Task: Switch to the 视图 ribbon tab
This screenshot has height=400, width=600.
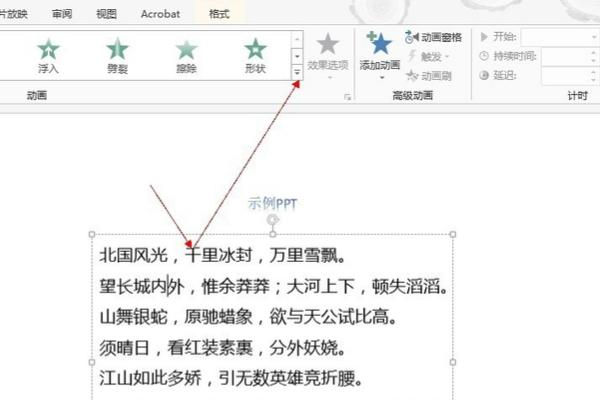Action: point(106,14)
